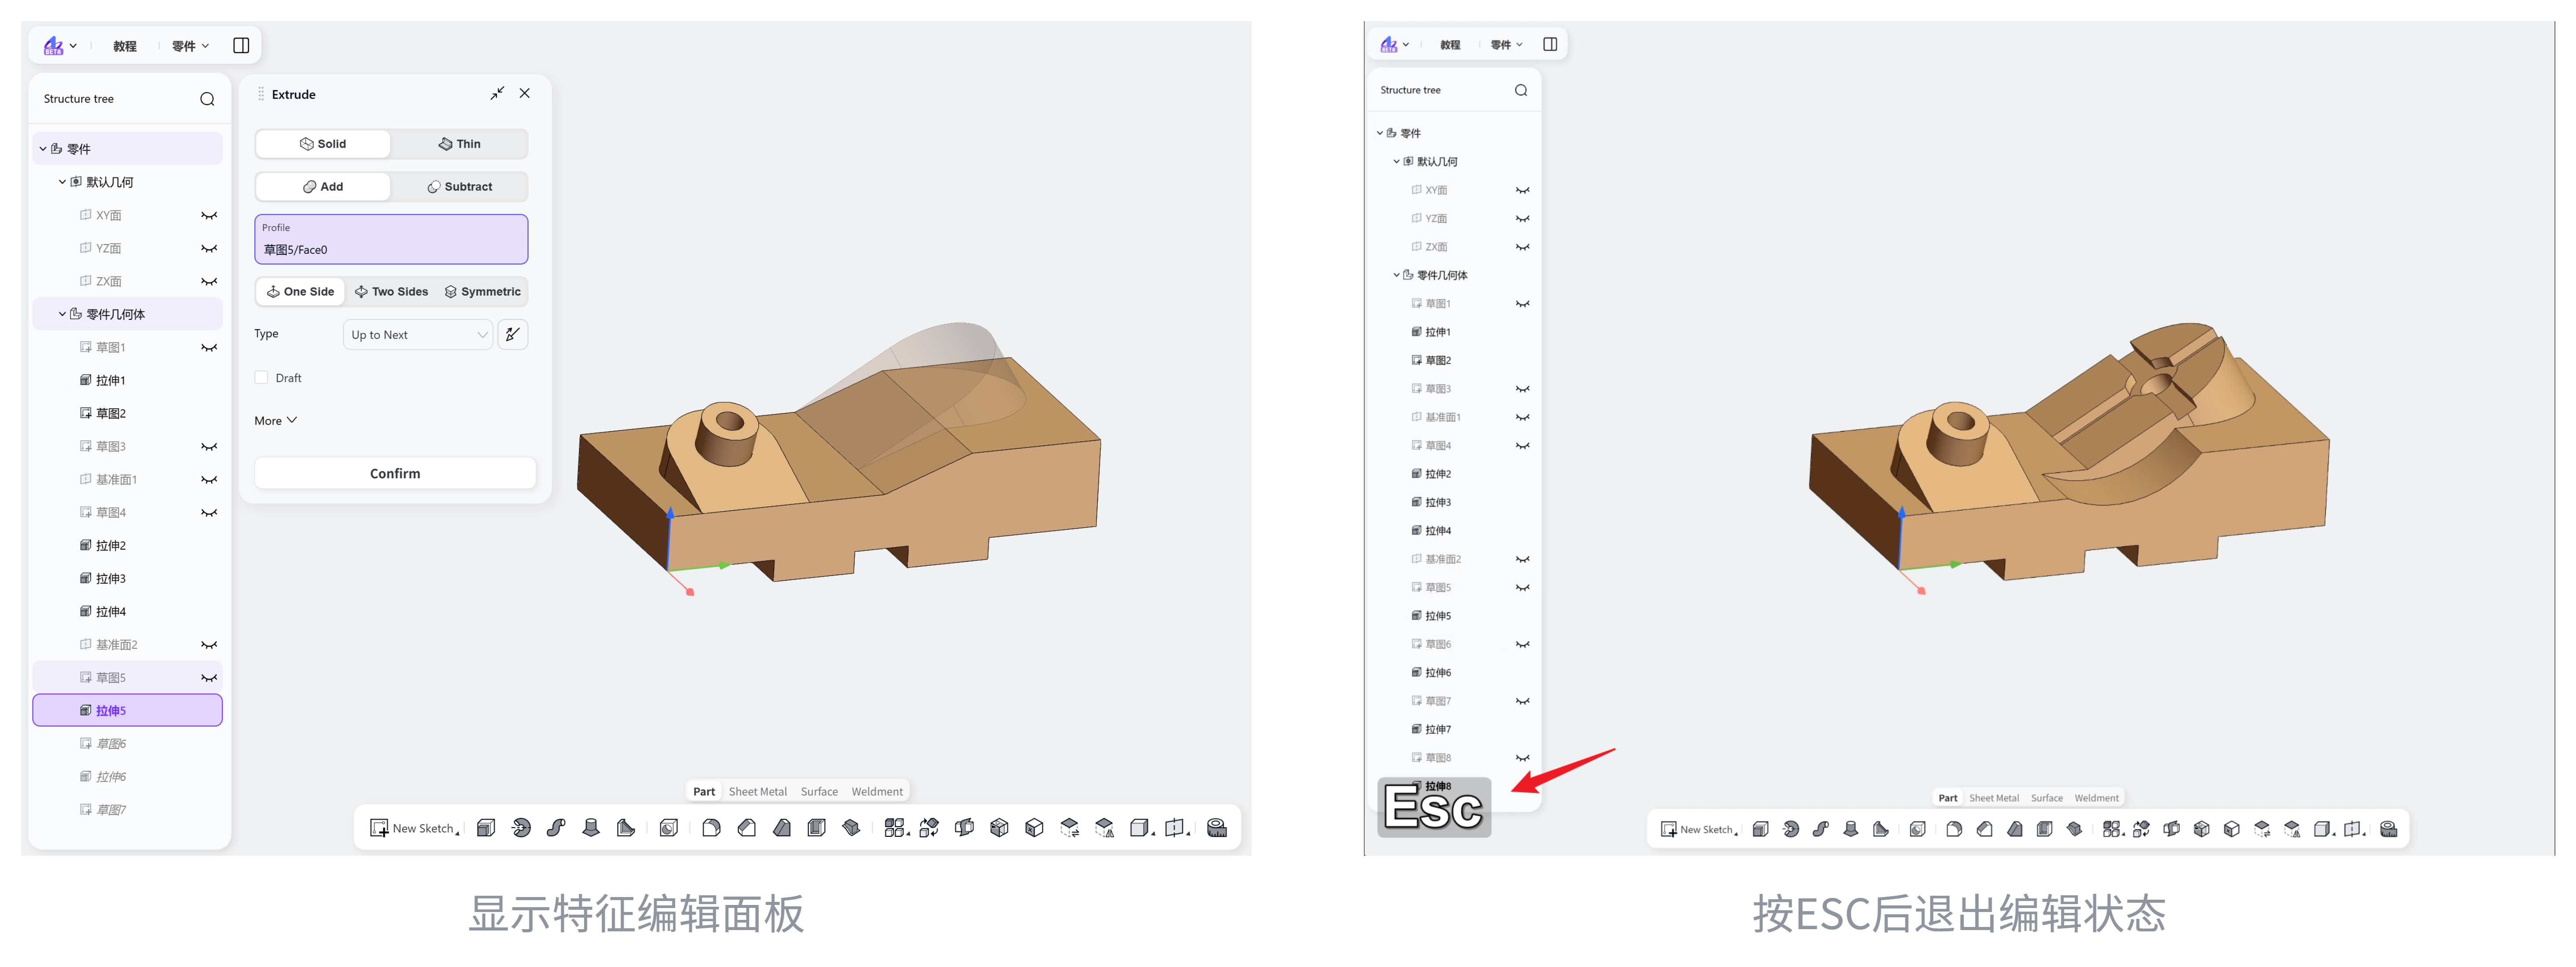Open the 零件 dropdown in right top bar
The image size is (2576, 967).
coord(1506,45)
